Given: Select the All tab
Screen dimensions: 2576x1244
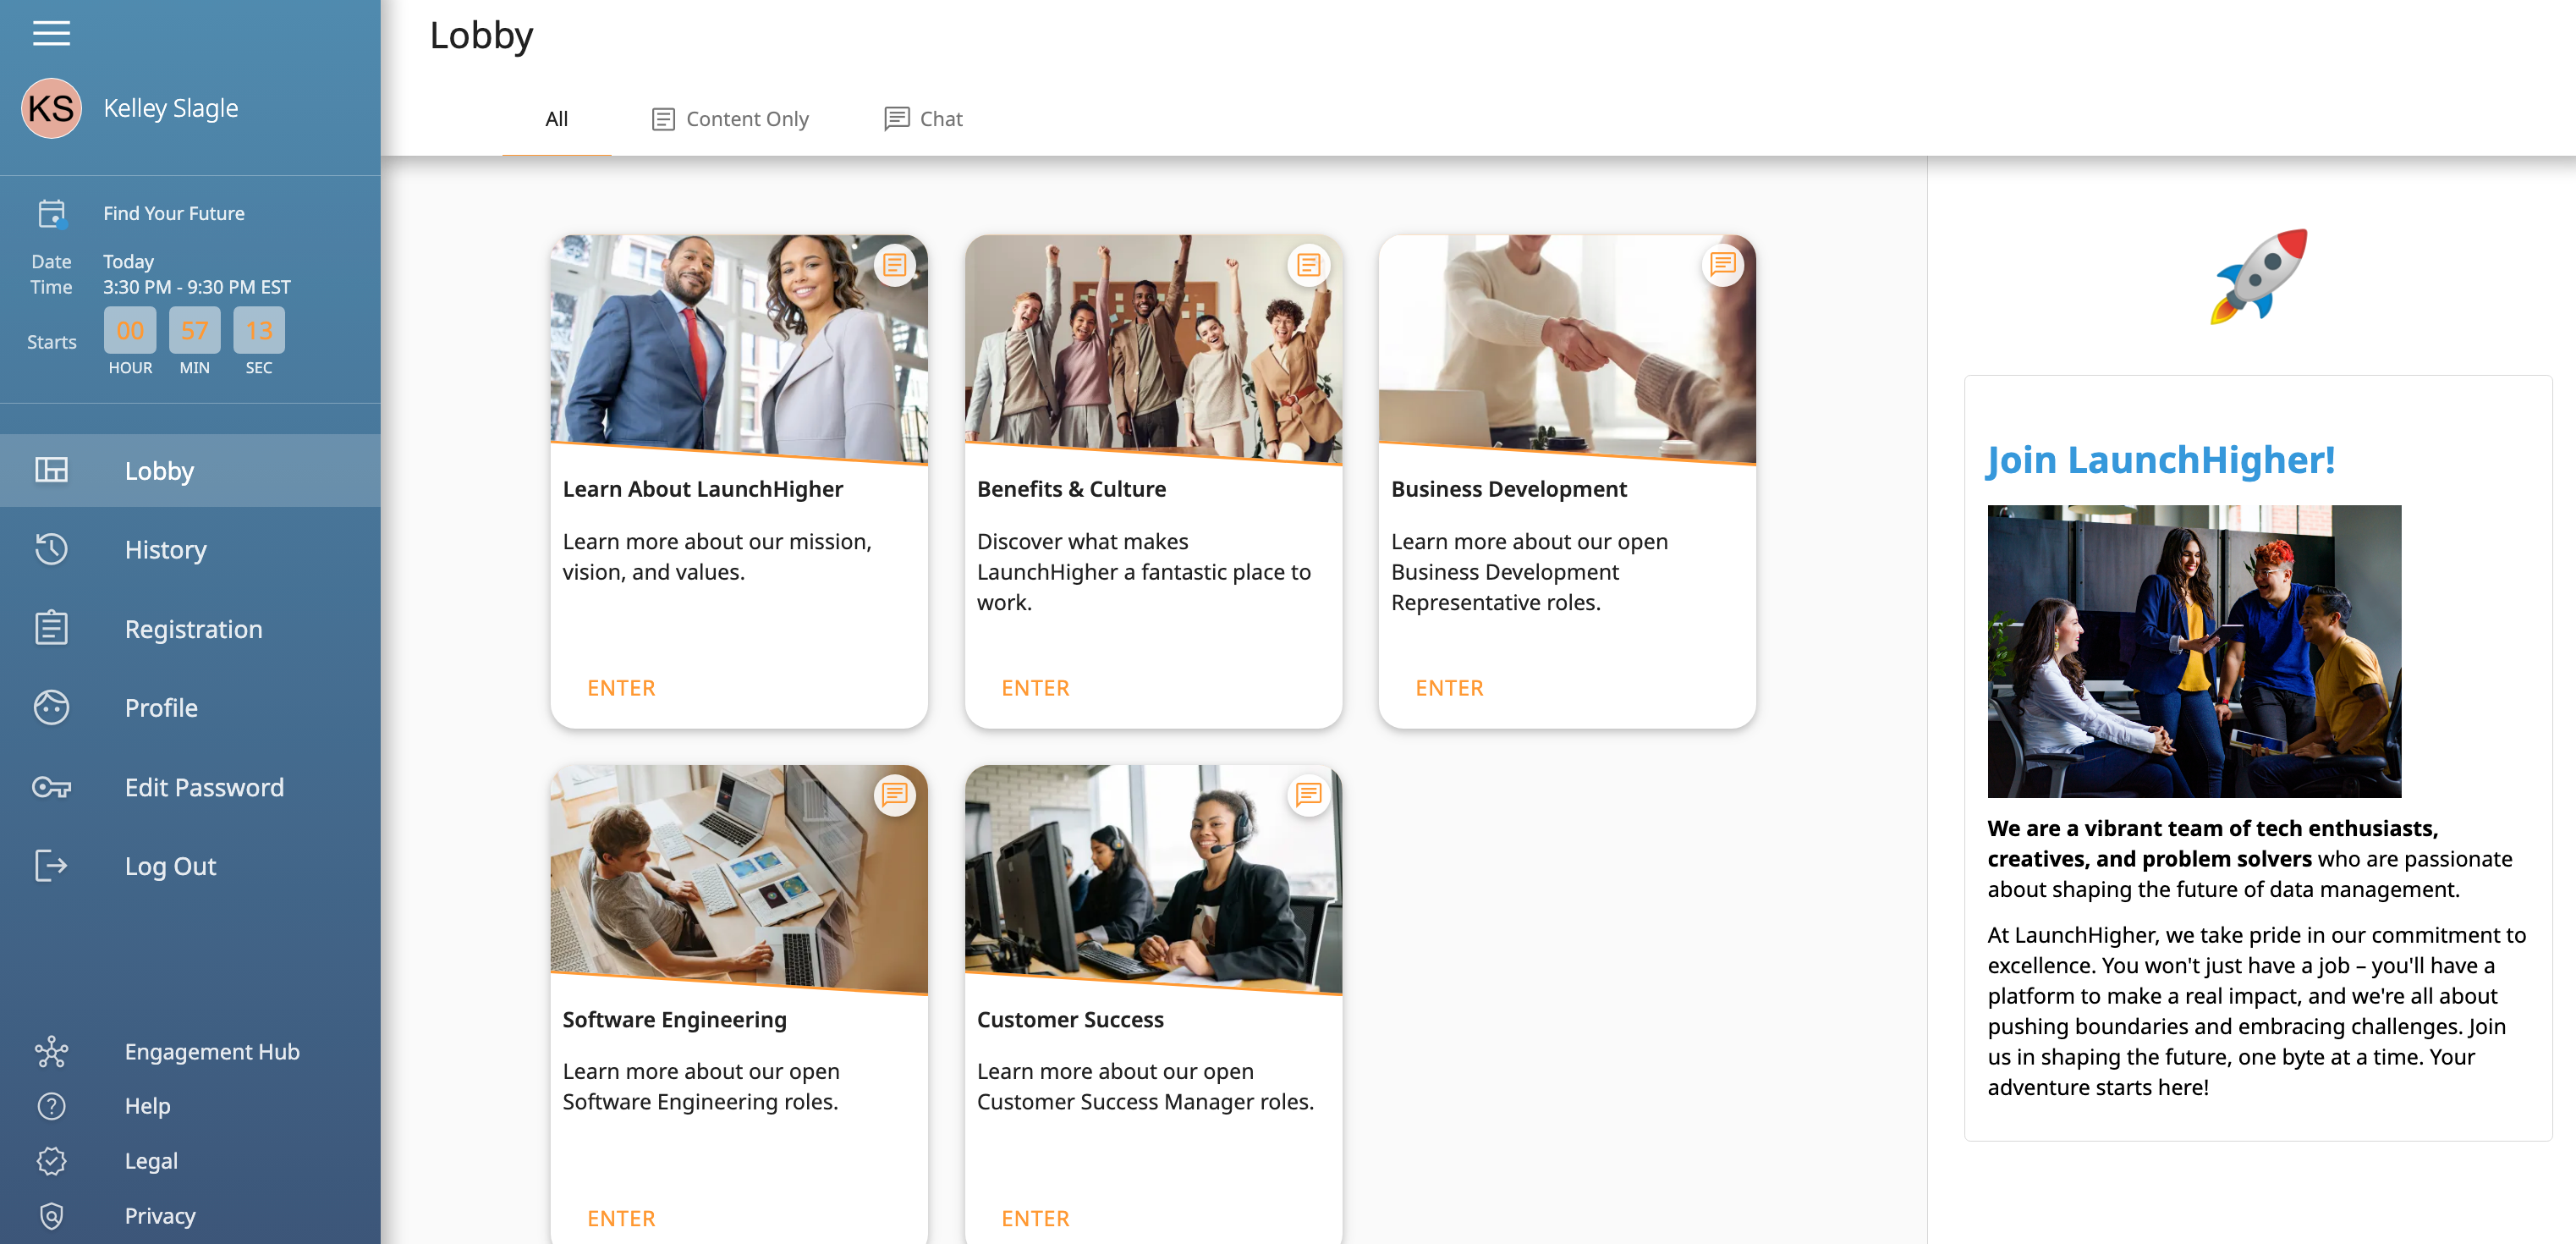Looking at the screenshot, I should 556,119.
